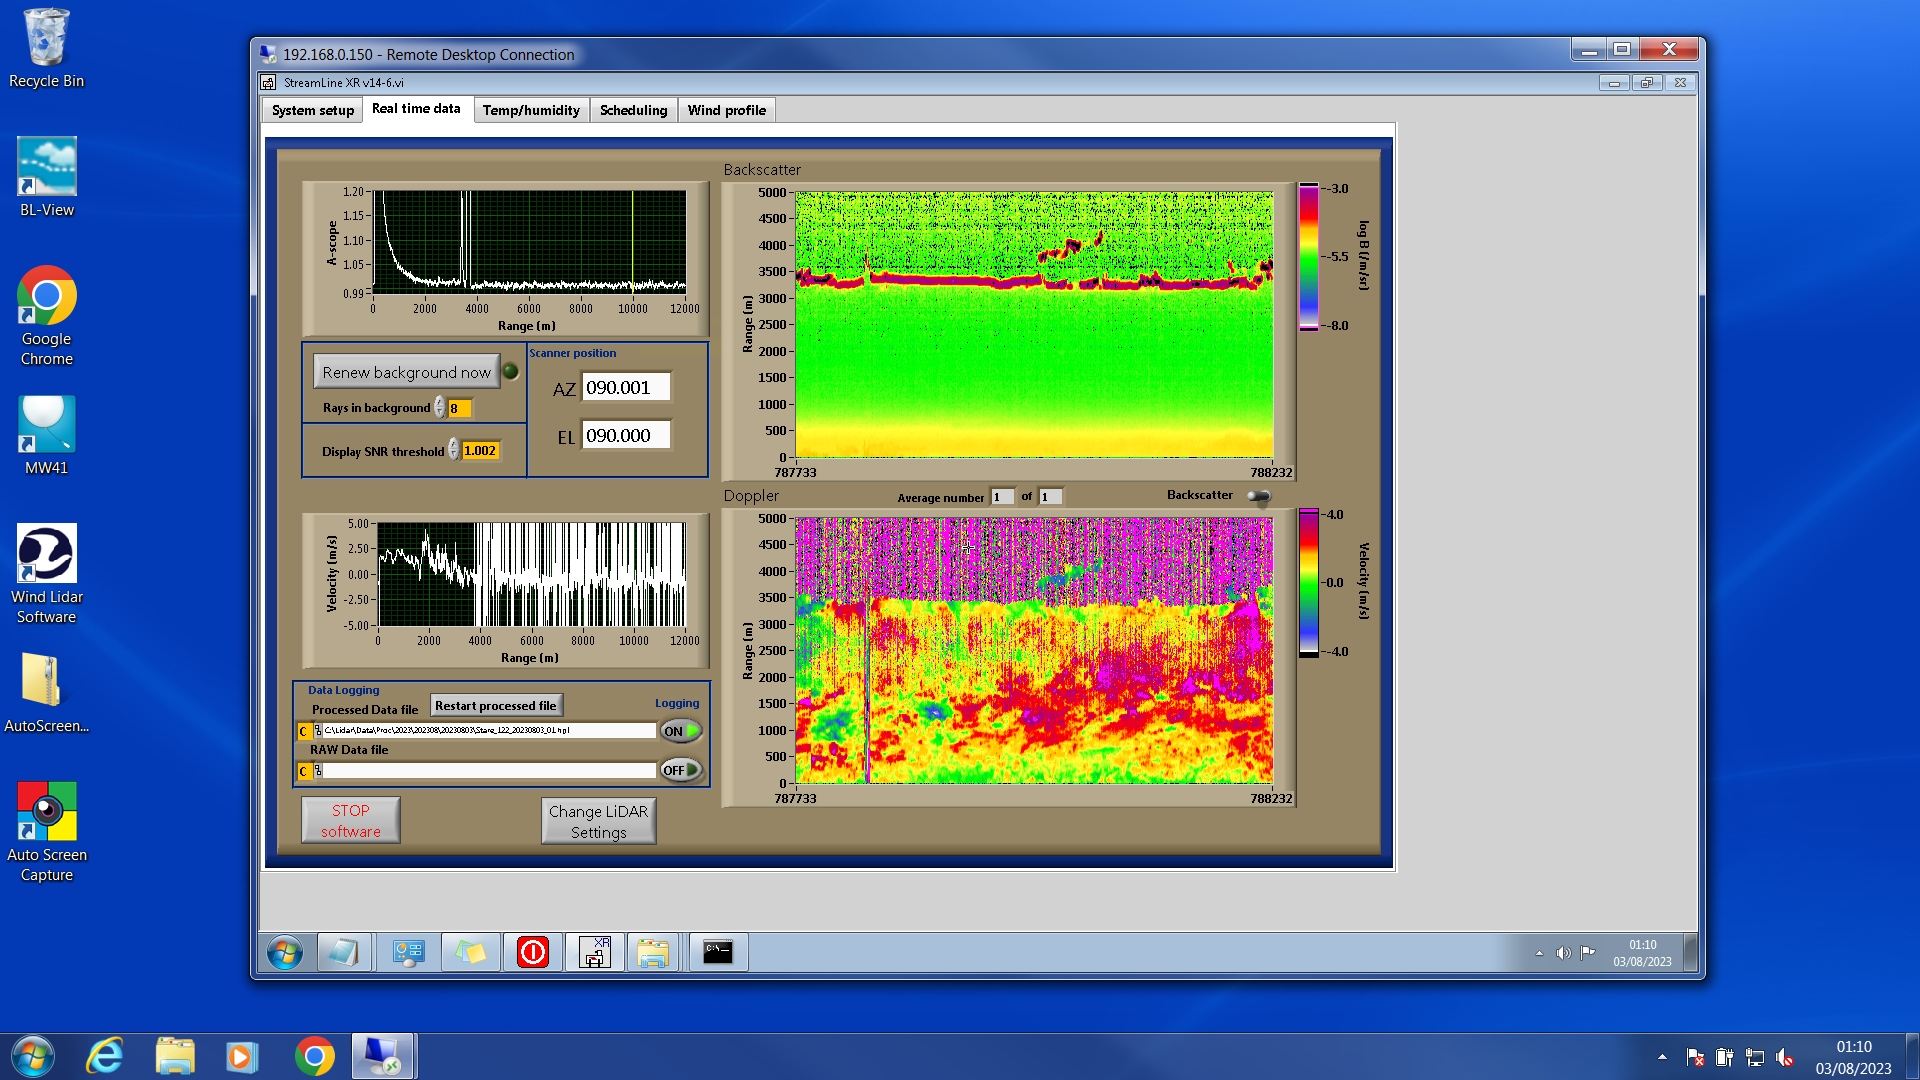Image resolution: width=1920 pixels, height=1080 pixels.
Task: Open the Temp/humidity tab
Action: coord(530,110)
